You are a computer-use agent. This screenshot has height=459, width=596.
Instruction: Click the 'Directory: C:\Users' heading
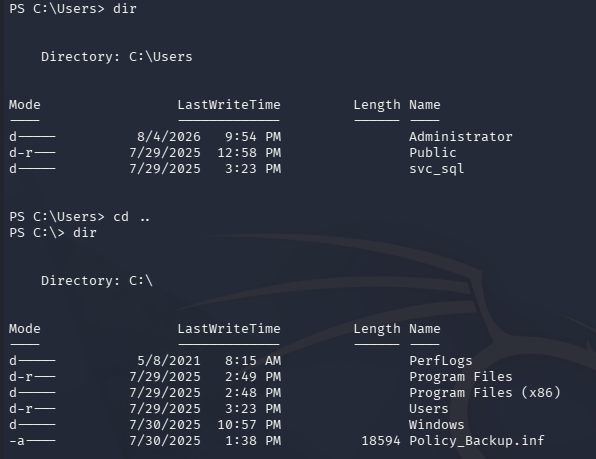117,57
